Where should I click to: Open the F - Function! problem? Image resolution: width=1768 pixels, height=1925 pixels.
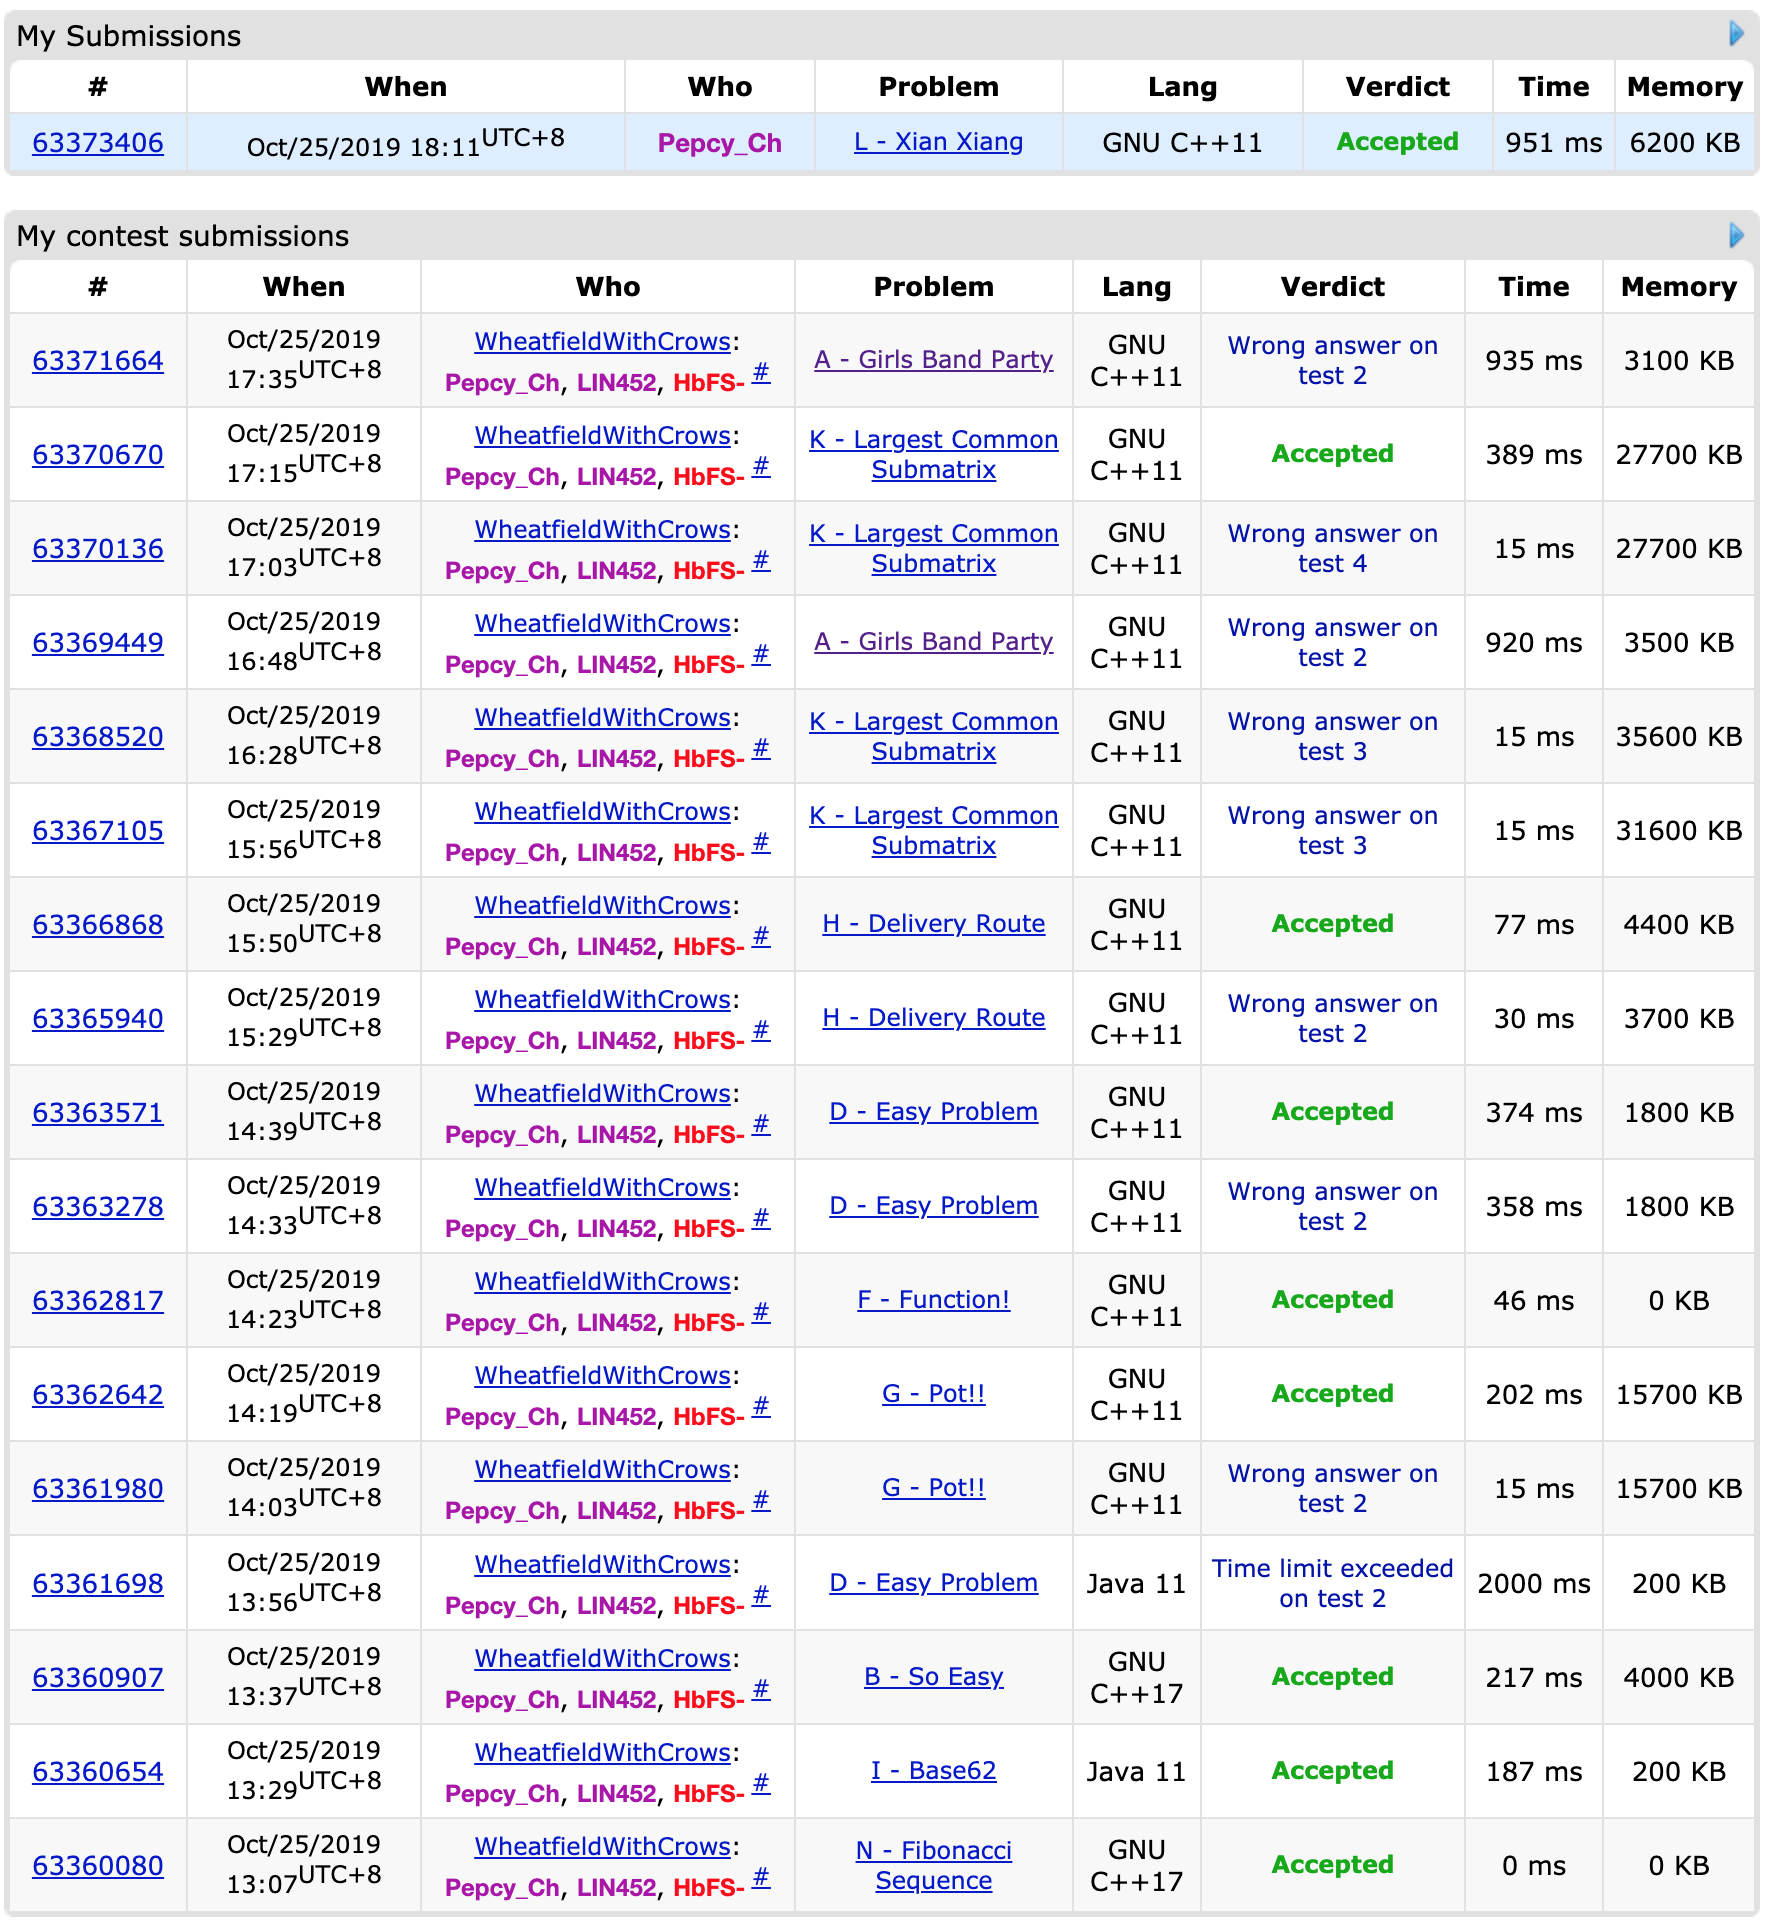pos(933,1300)
